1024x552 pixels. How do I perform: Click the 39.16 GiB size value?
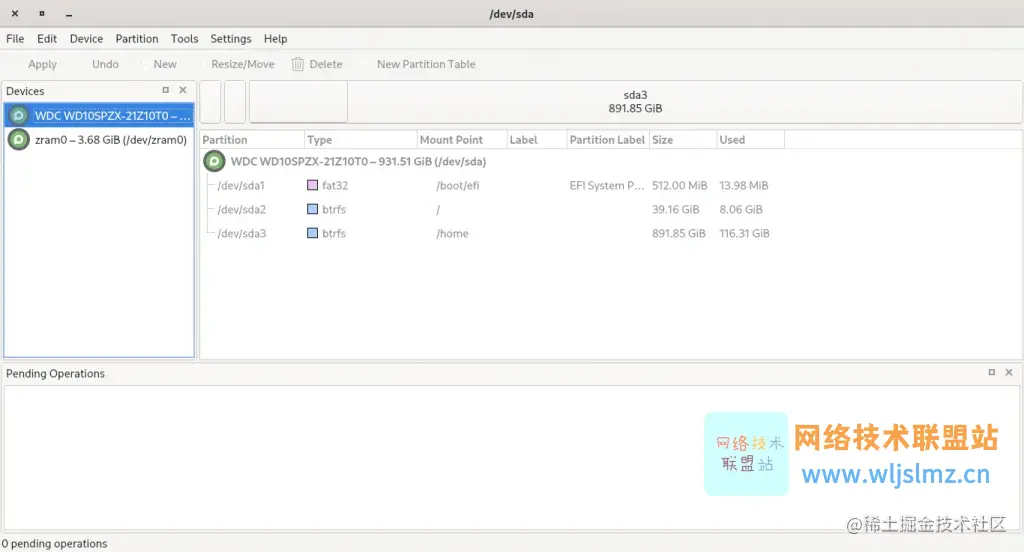click(x=675, y=210)
